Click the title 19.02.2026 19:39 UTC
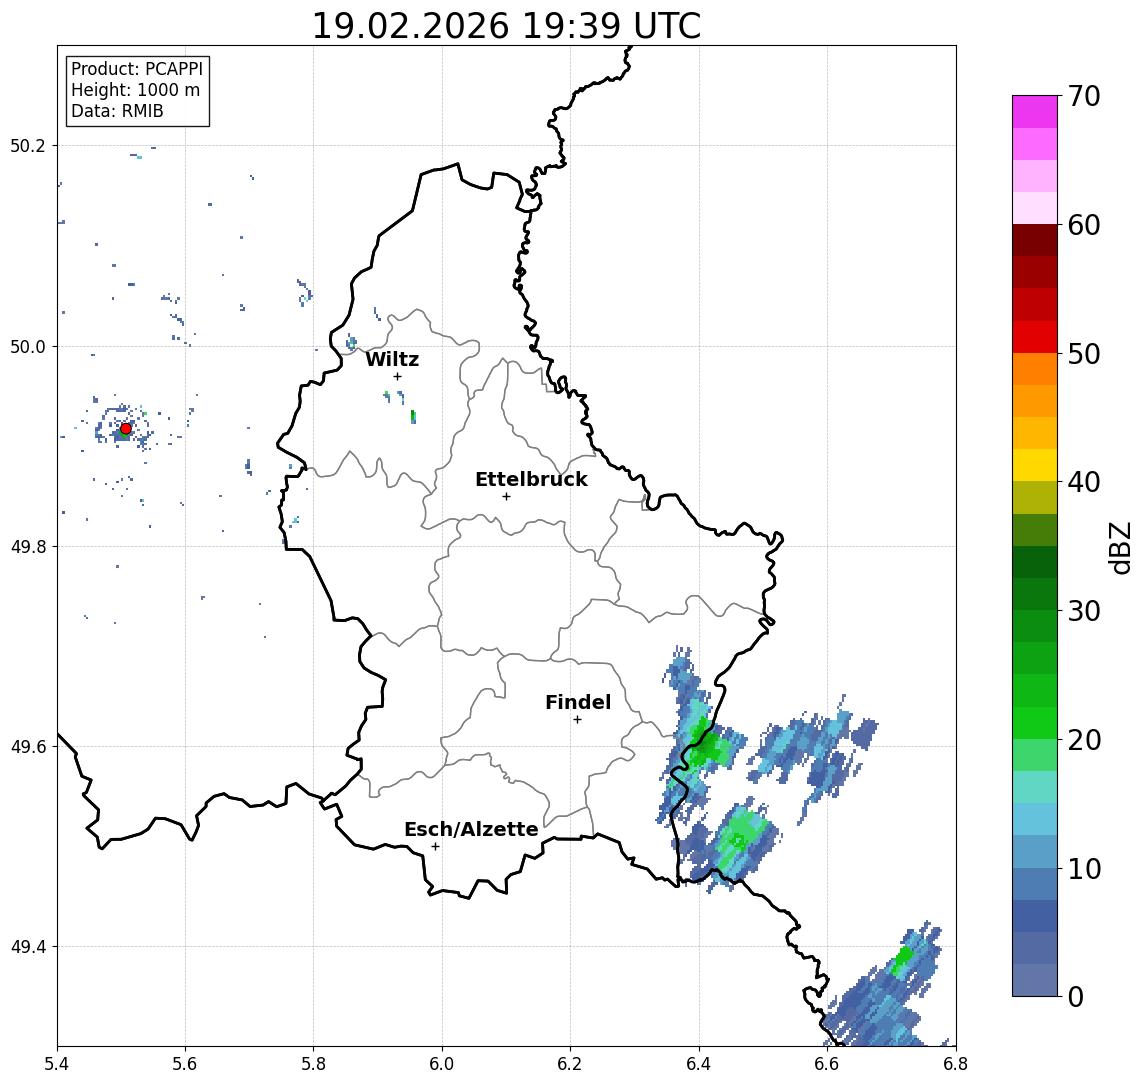The height and width of the screenshot is (1084, 1145). tap(506, 26)
